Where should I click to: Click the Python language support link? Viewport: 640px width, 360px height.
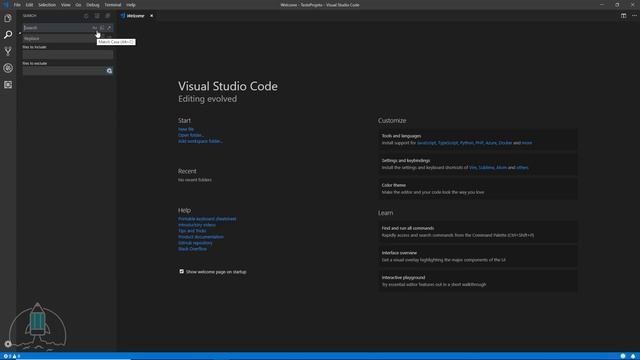click(x=466, y=143)
